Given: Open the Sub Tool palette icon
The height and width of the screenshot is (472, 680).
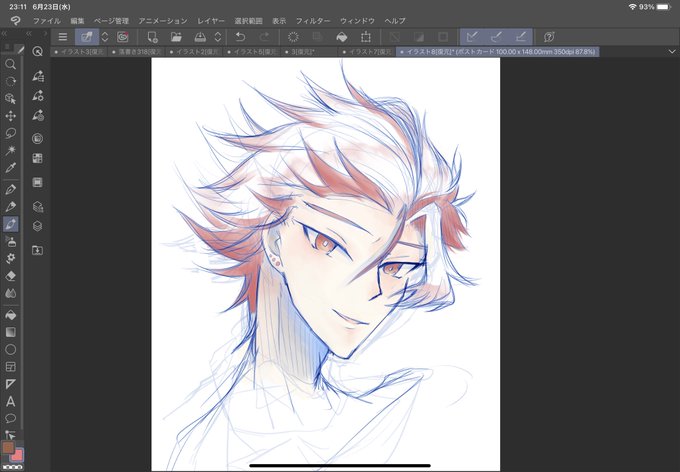Looking at the screenshot, I should pyautogui.click(x=38, y=76).
